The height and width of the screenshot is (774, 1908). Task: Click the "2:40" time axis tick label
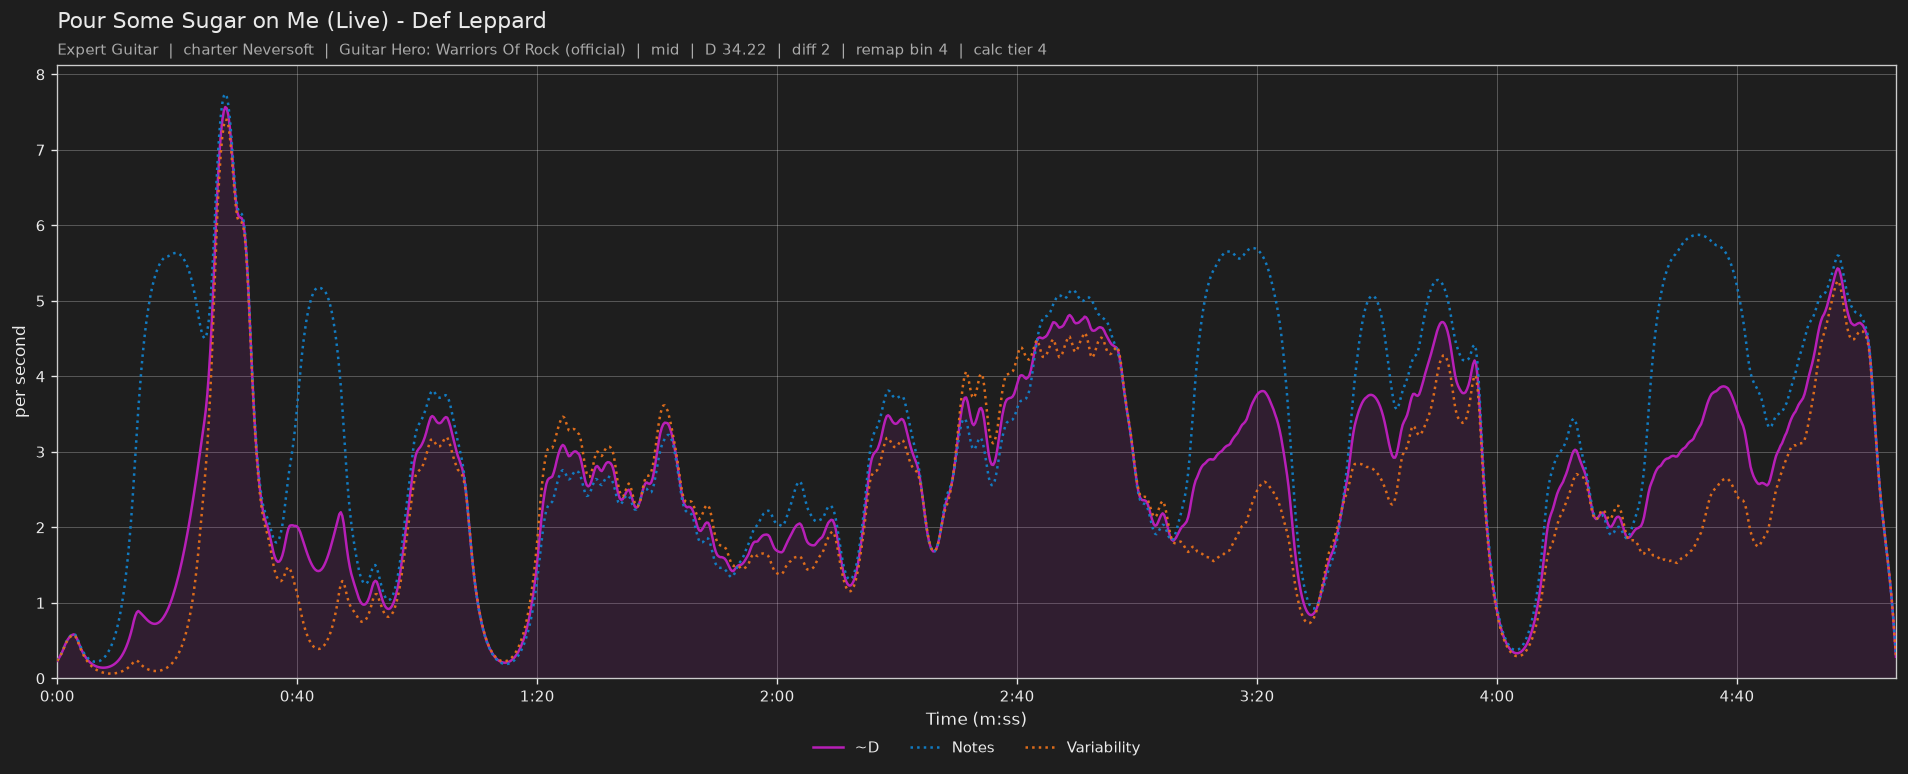(1017, 696)
